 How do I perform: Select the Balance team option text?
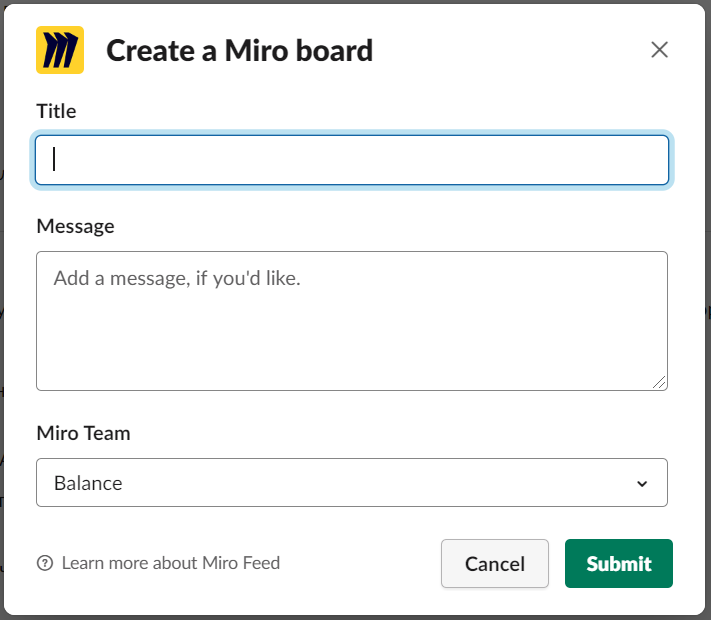[x=88, y=483]
